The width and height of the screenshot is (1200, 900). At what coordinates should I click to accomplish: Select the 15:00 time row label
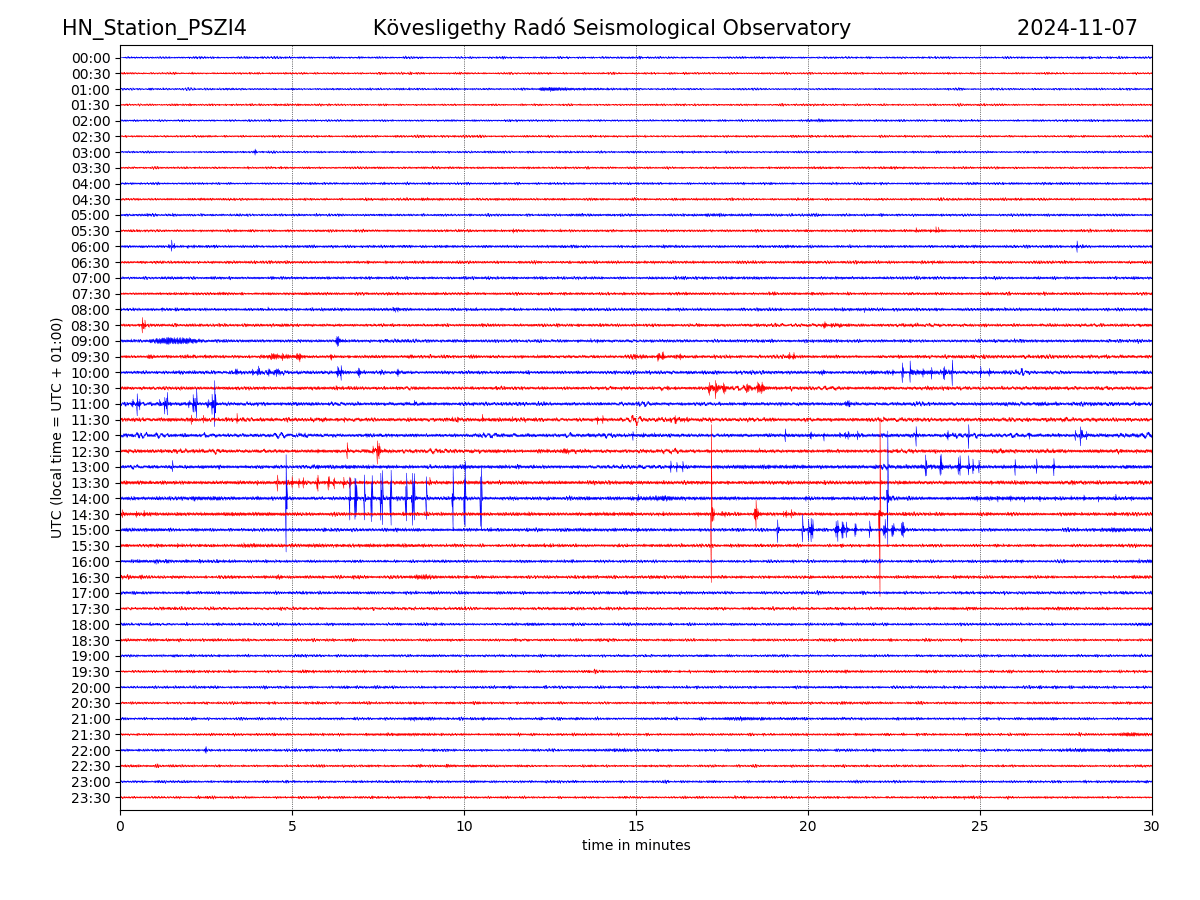click(91, 530)
